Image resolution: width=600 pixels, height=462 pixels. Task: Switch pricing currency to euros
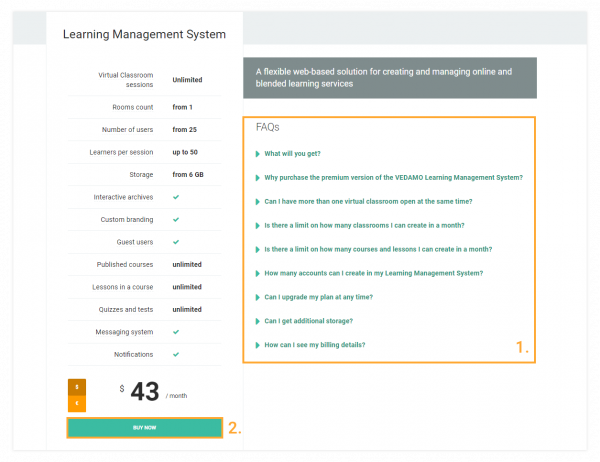click(x=77, y=404)
